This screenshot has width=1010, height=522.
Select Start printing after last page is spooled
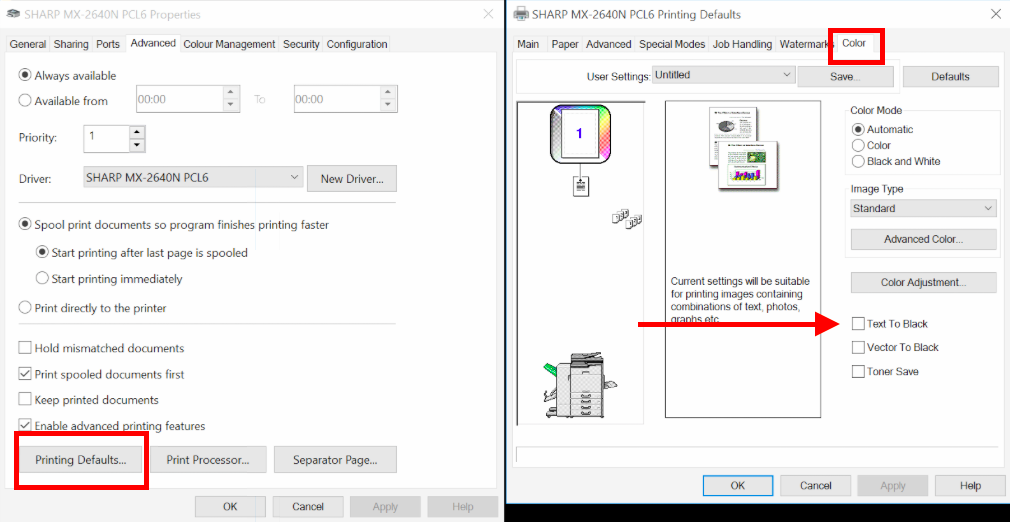pyautogui.click(x=42, y=253)
